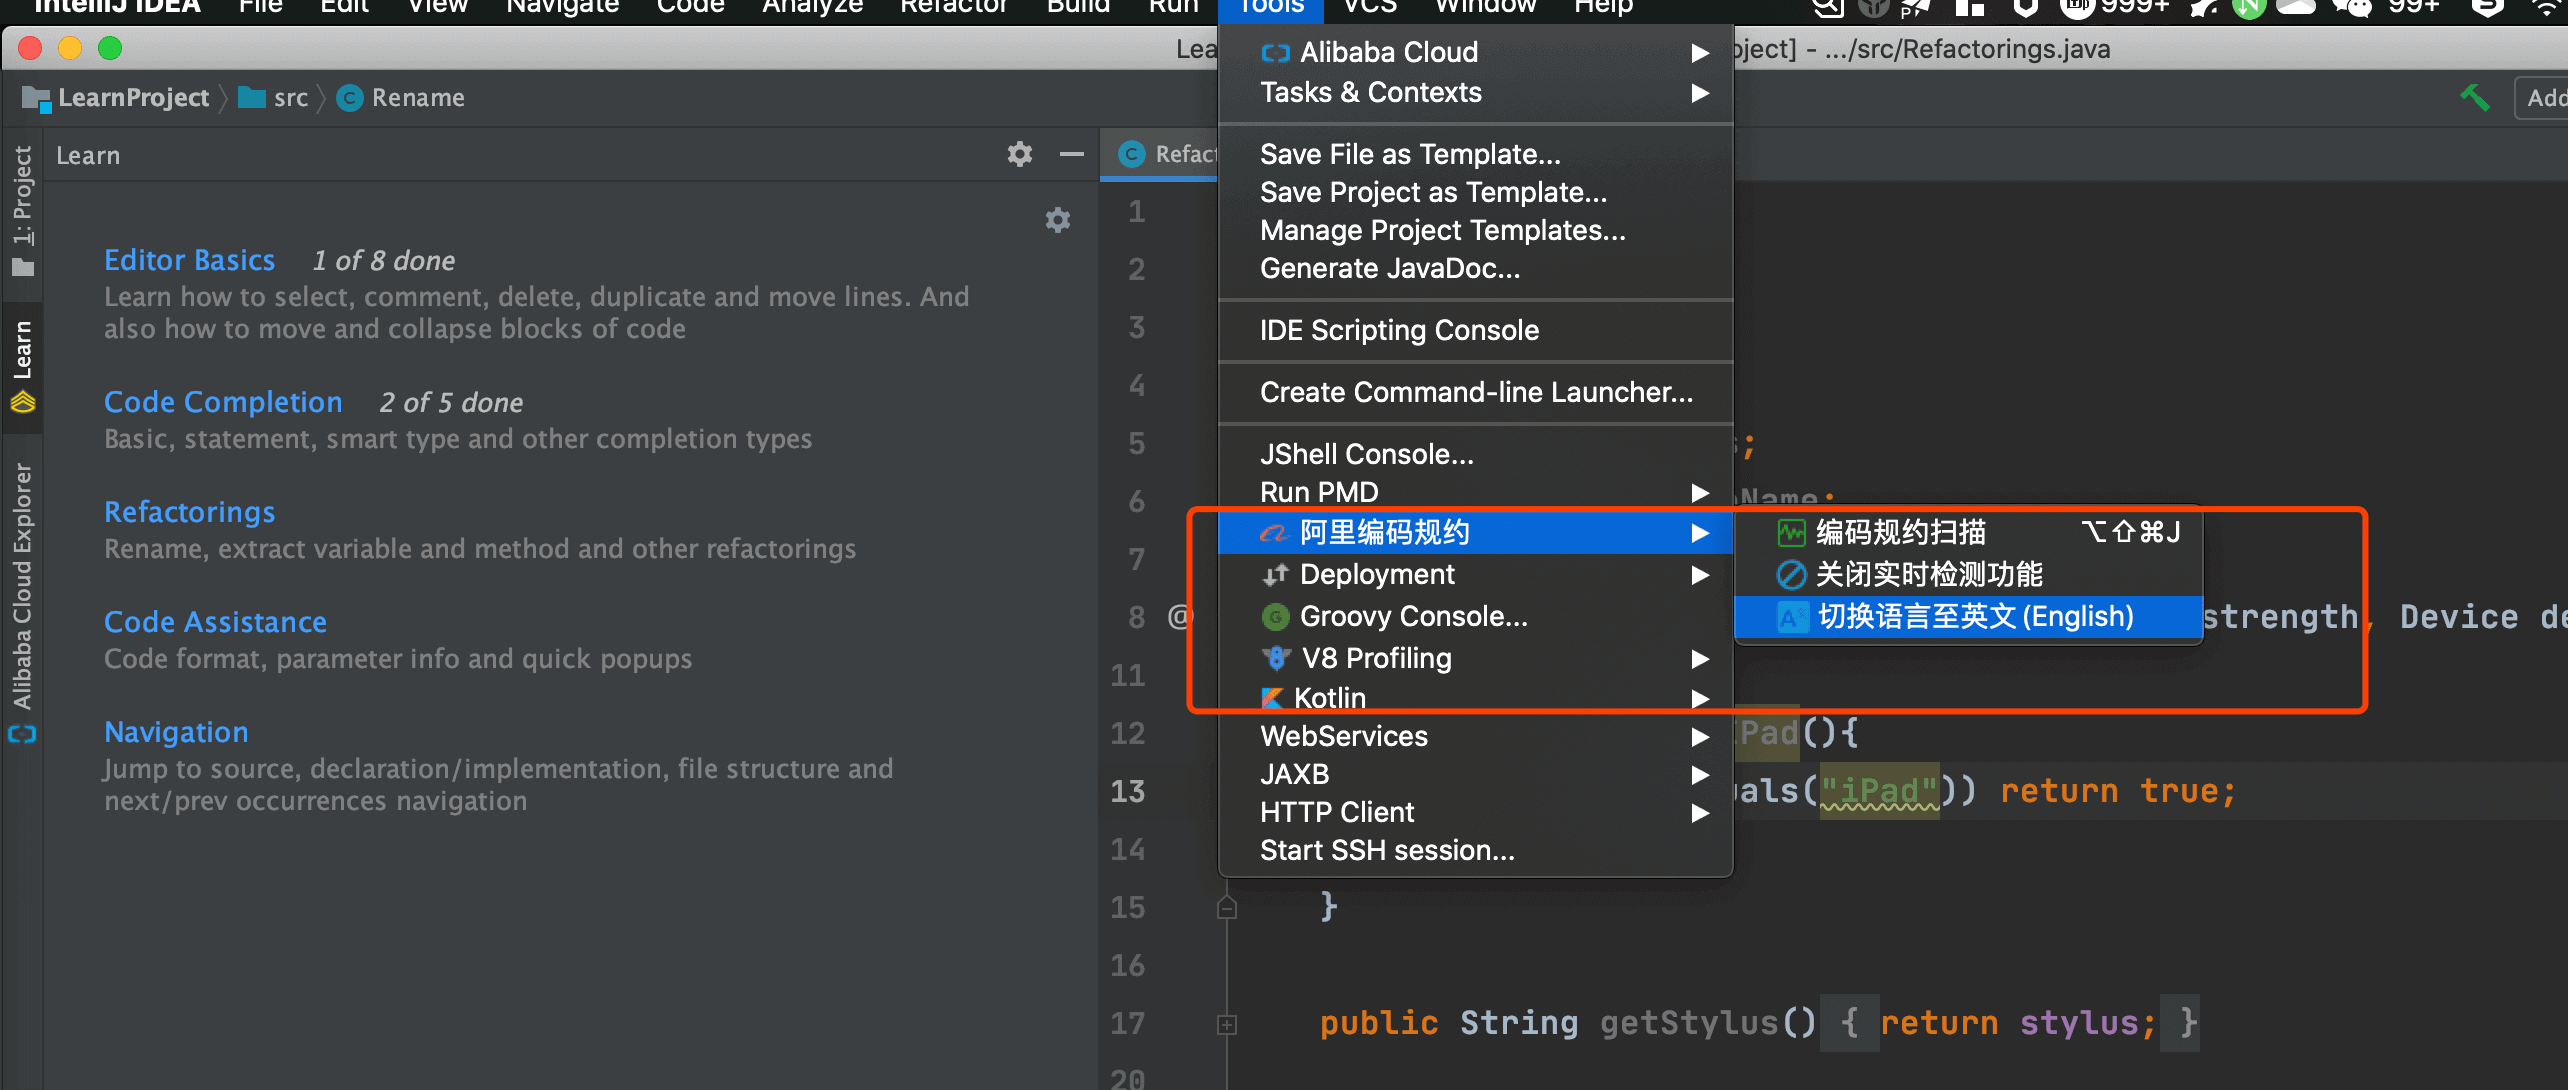The height and width of the screenshot is (1090, 2568).
Task: Open the Editor Basics lesson
Action: point(189,259)
